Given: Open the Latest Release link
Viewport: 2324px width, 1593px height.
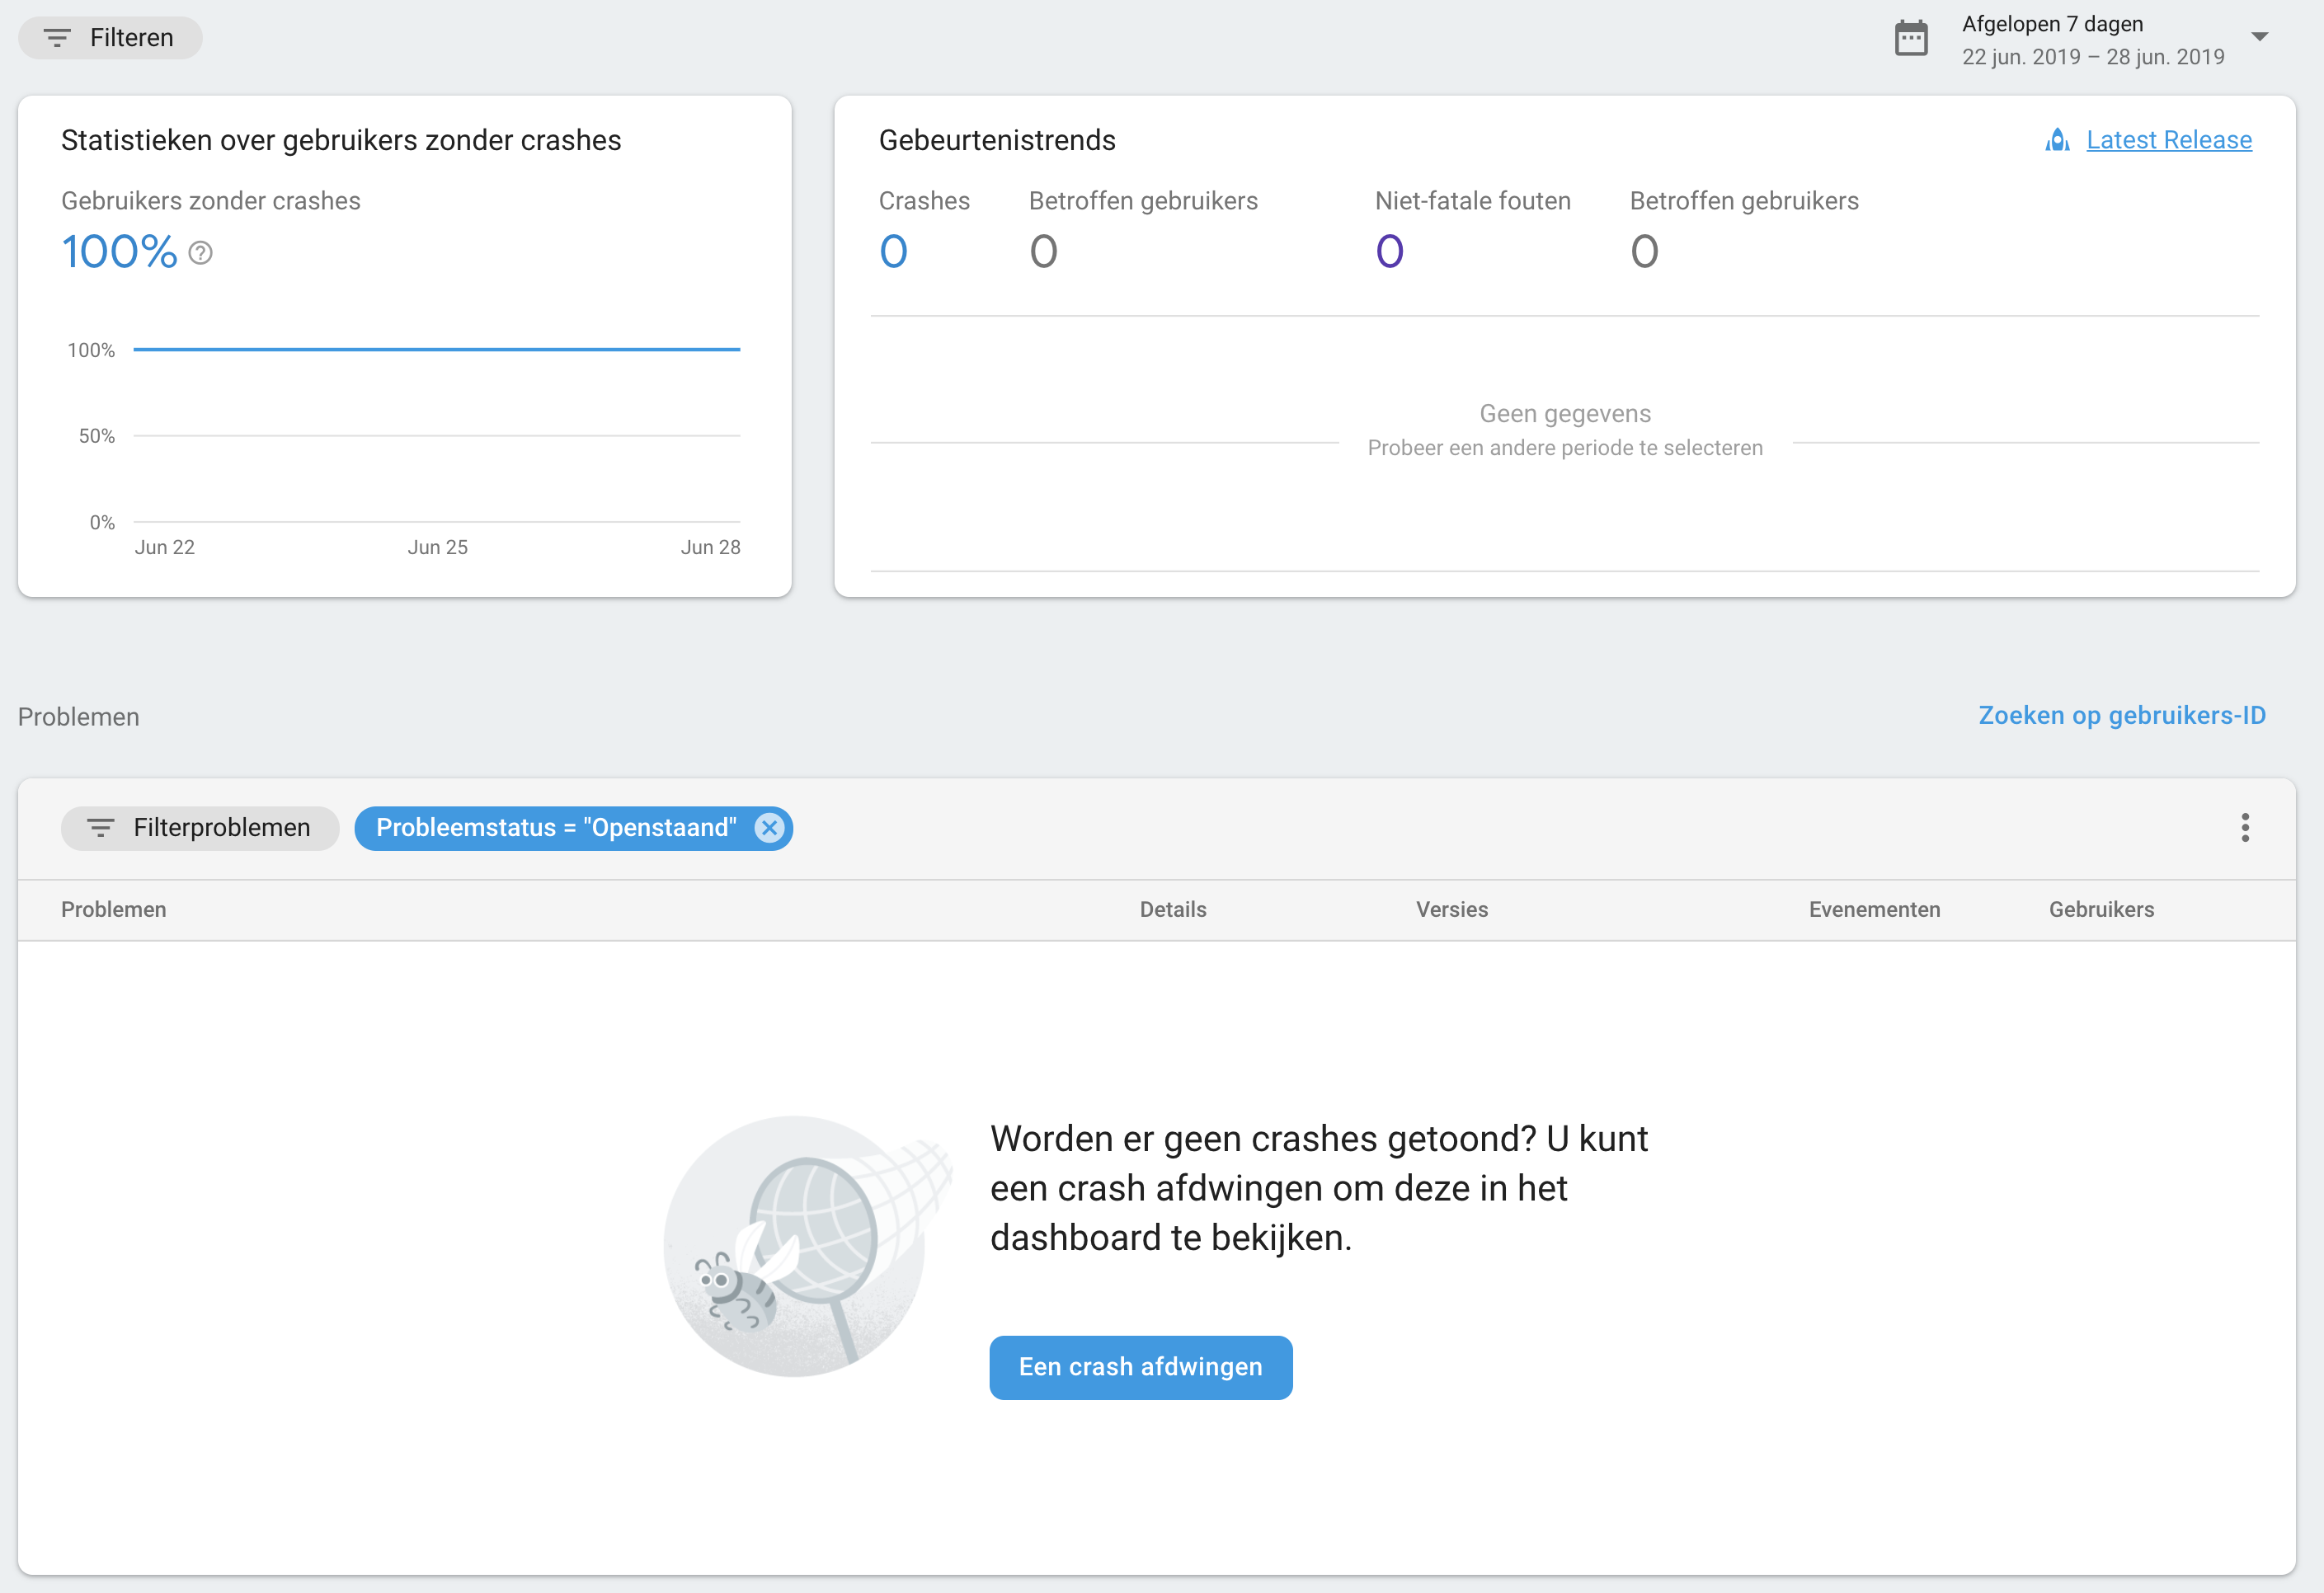Looking at the screenshot, I should pyautogui.click(x=2168, y=140).
